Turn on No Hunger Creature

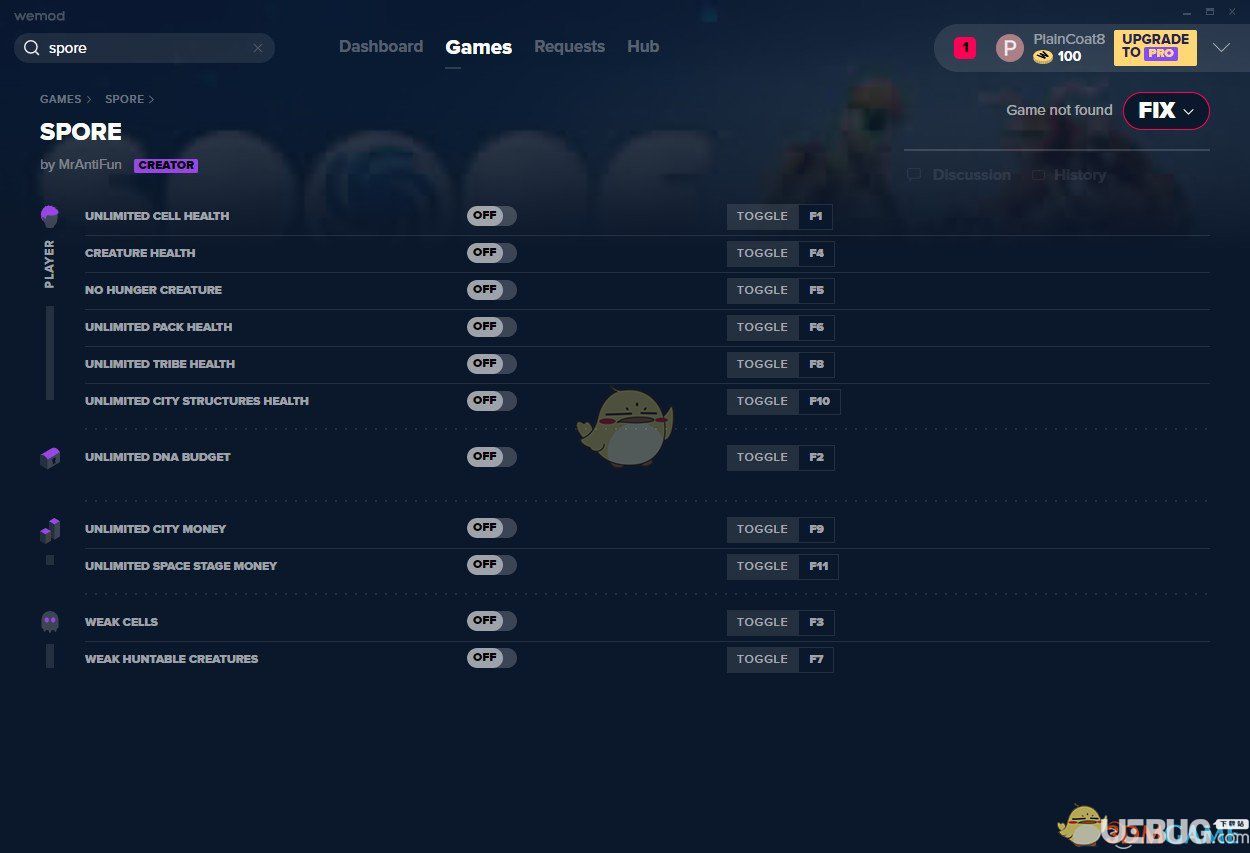(491, 290)
